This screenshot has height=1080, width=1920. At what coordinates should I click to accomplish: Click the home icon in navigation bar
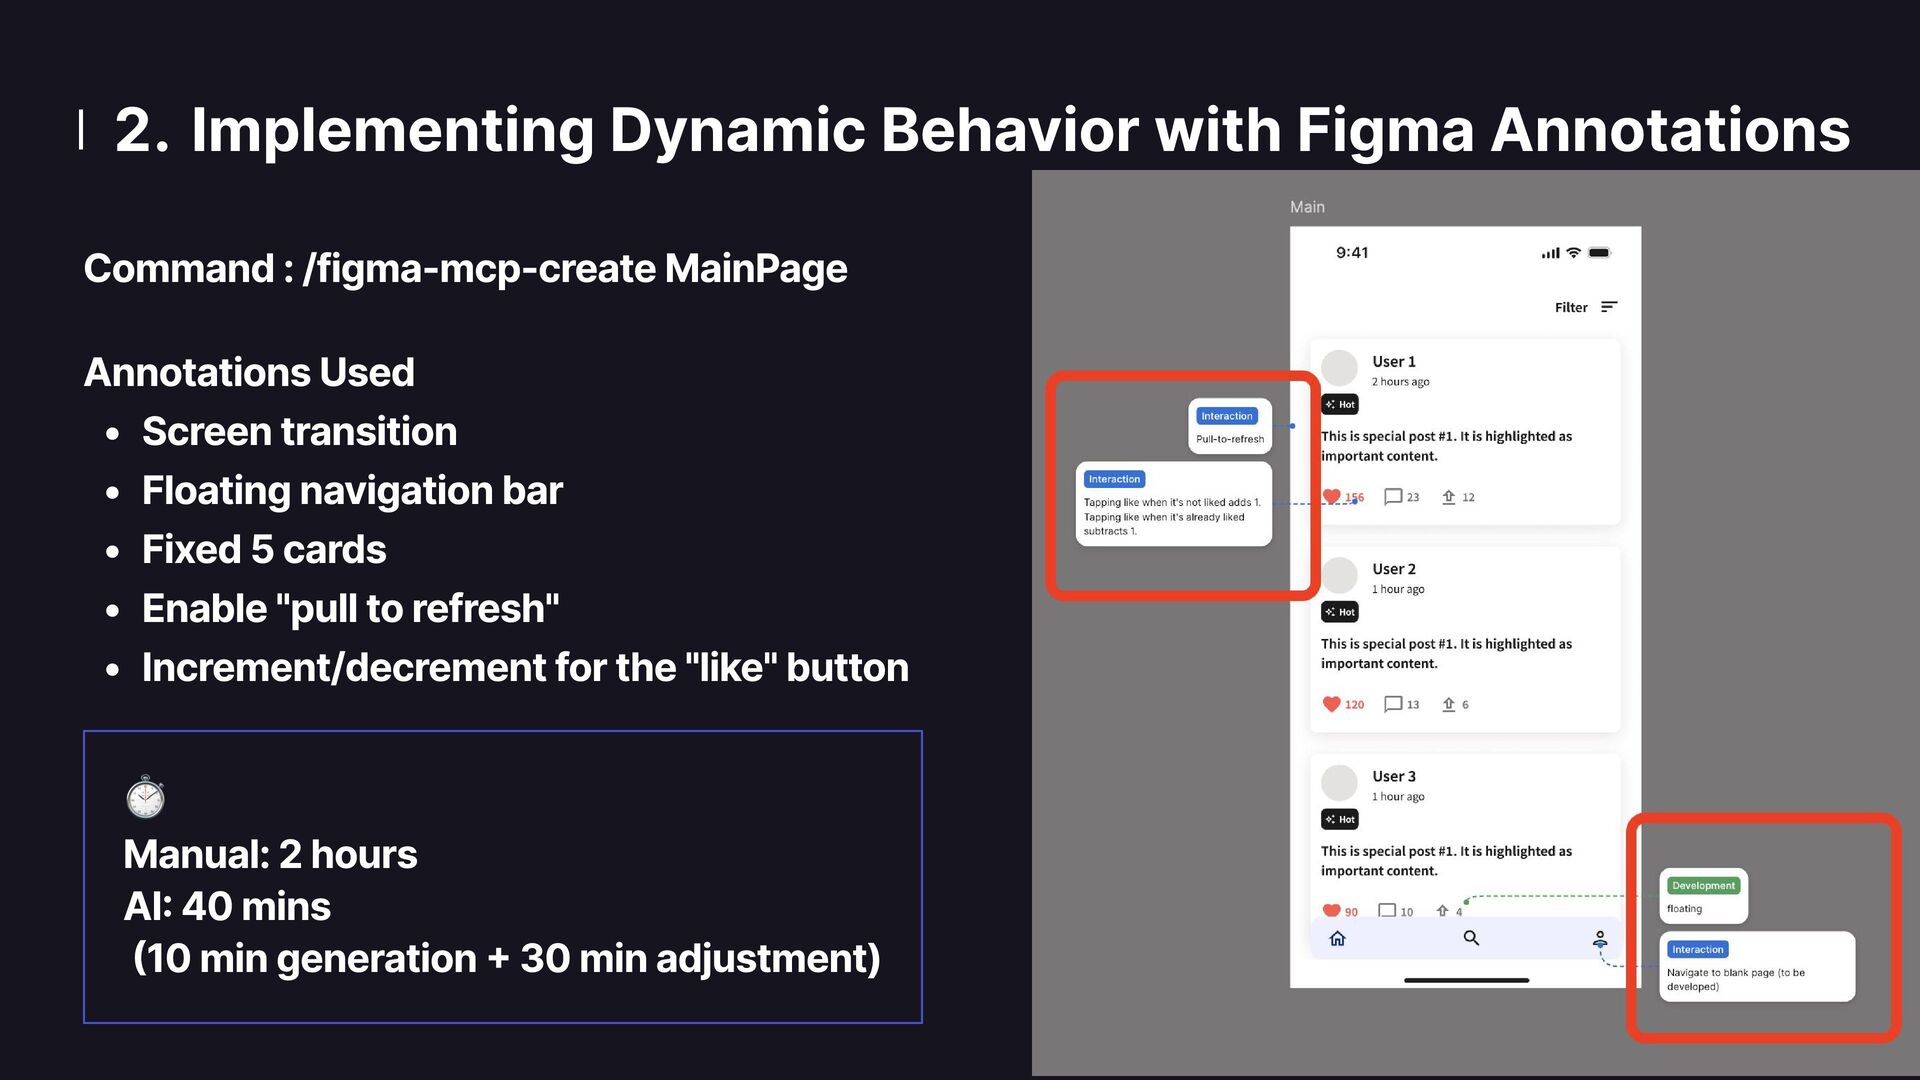1337,938
